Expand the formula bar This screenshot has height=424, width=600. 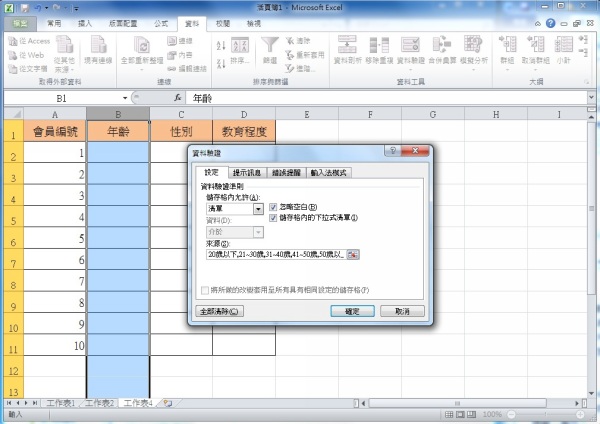coord(591,98)
